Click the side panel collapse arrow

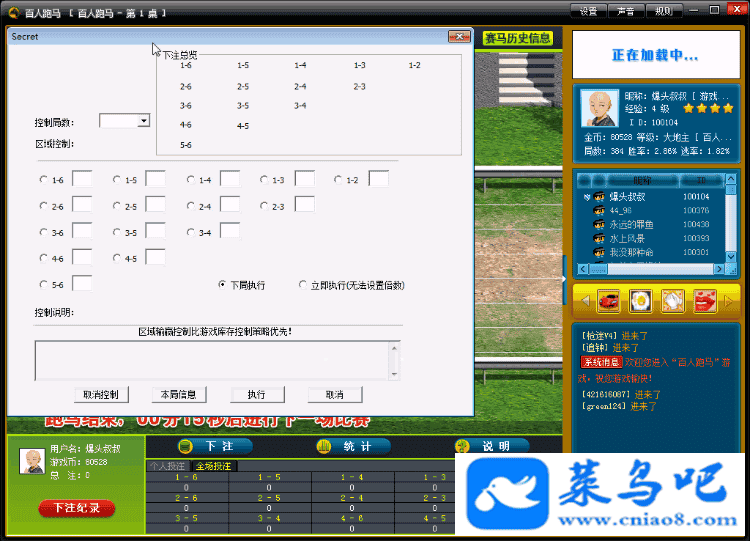[x=564, y=279]
